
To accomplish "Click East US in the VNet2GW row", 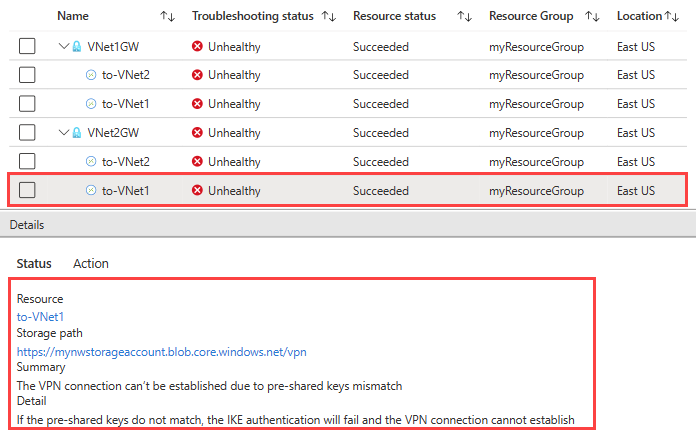I will 636,133.
